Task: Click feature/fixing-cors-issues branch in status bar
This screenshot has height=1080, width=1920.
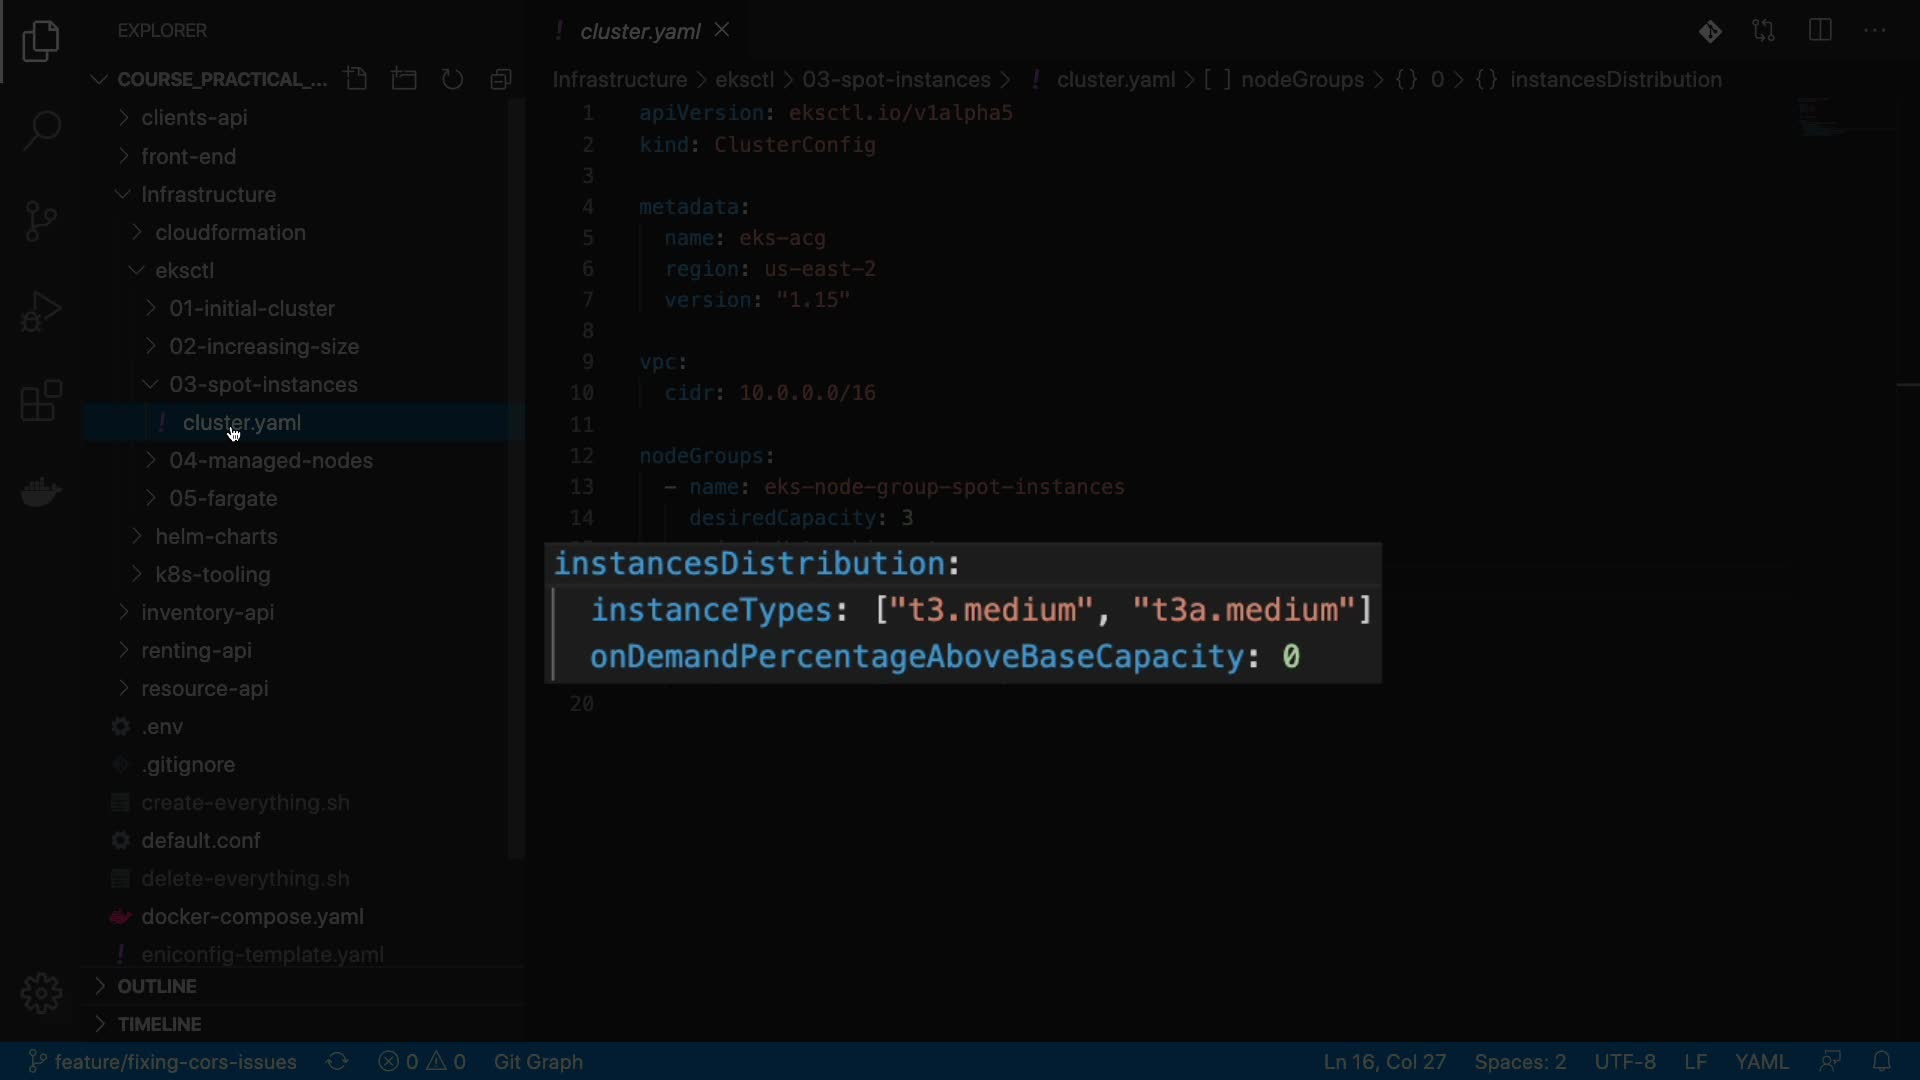Action: (x=175, y=1062)
